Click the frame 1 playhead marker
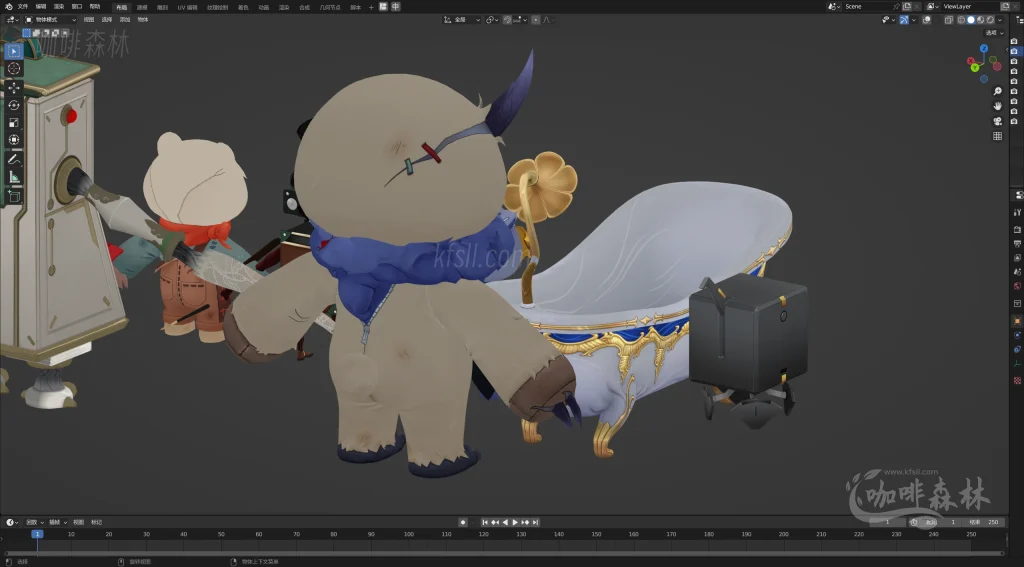 (x=37, y=534)
